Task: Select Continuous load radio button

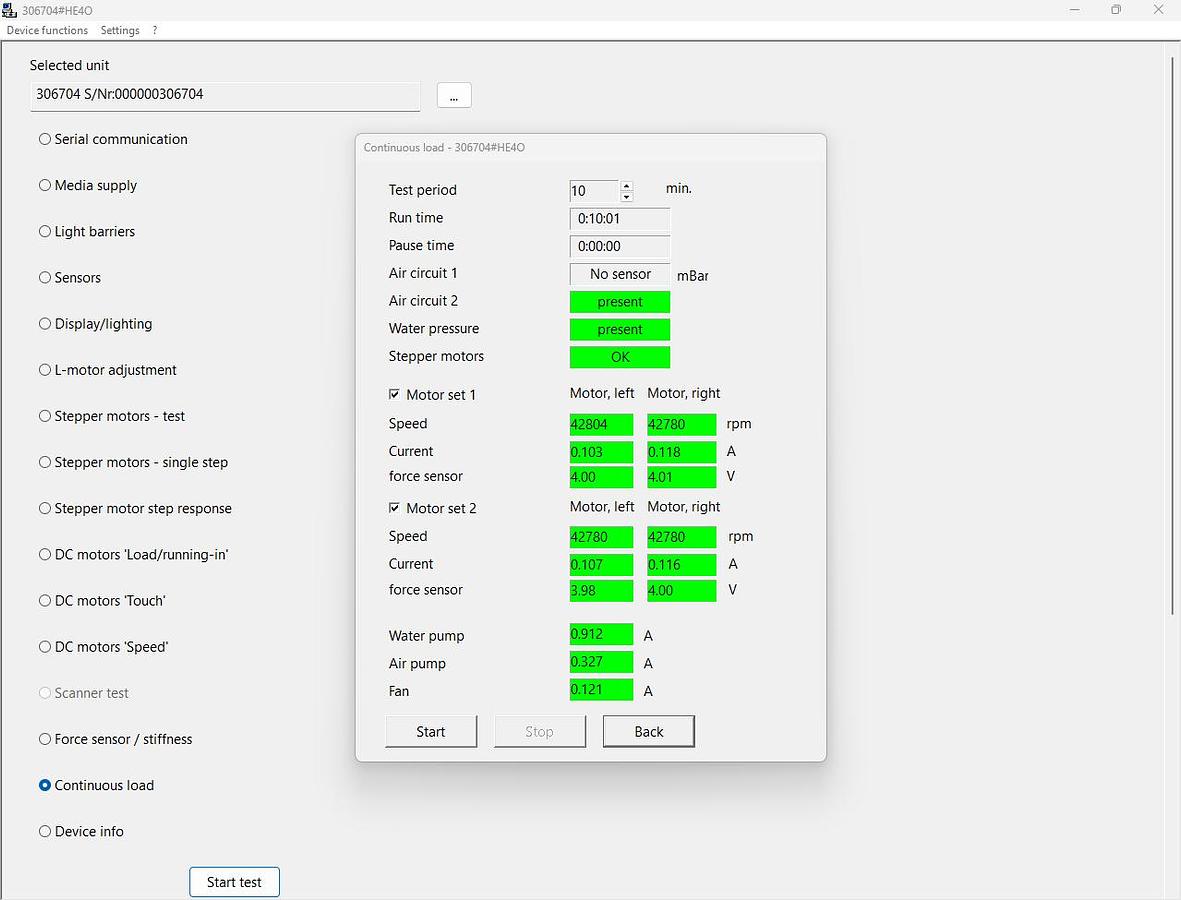Action: (96, 785)
